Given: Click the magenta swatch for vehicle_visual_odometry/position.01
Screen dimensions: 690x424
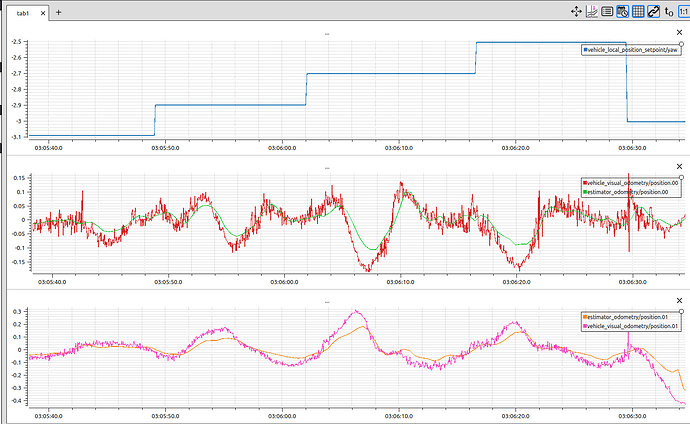Looking at the screenshot, I should coord(587,326).
